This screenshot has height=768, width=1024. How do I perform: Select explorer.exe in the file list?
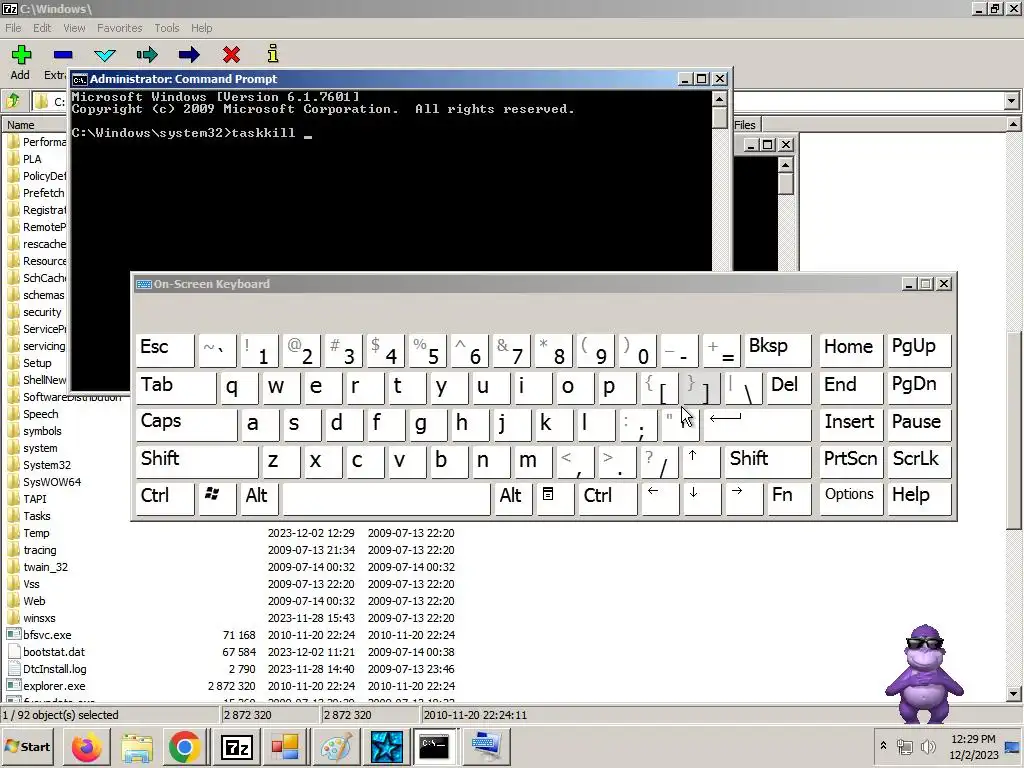tap(54, 686)
